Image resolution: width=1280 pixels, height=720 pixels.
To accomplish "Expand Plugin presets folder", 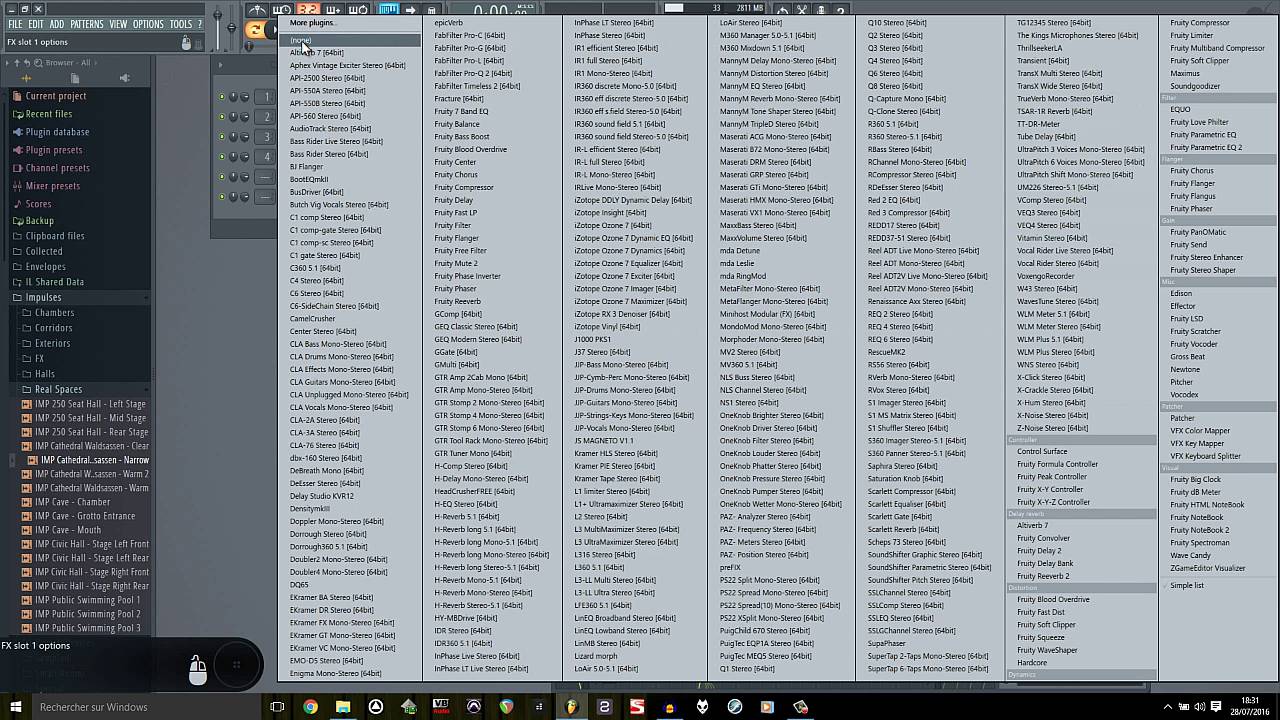I will (x=54, y=150).
